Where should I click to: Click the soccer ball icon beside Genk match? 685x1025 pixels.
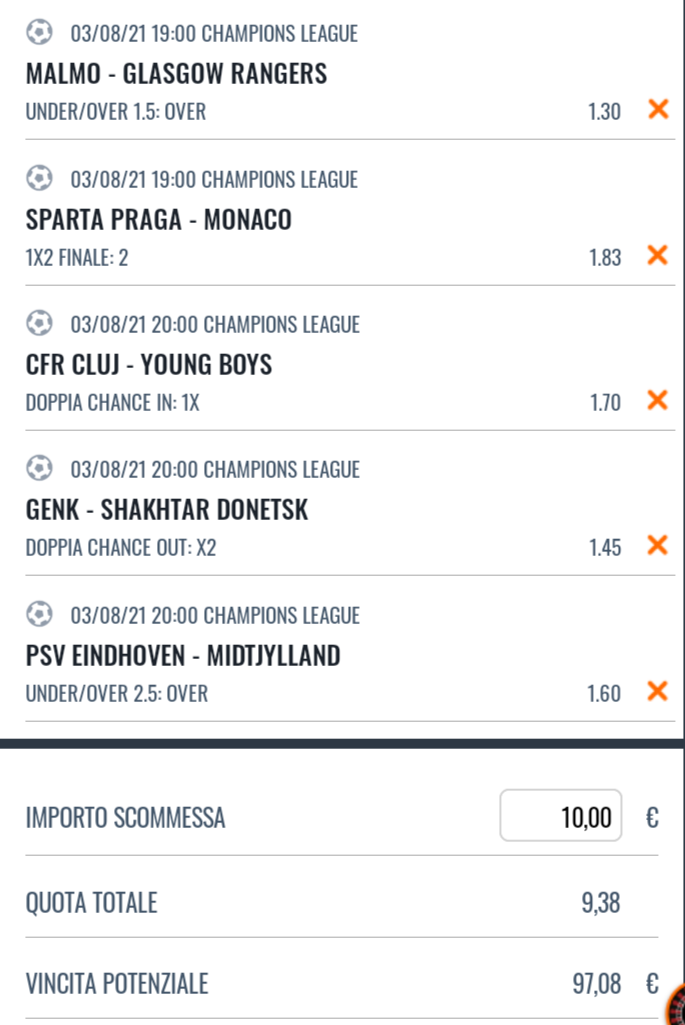pos(39,468)
